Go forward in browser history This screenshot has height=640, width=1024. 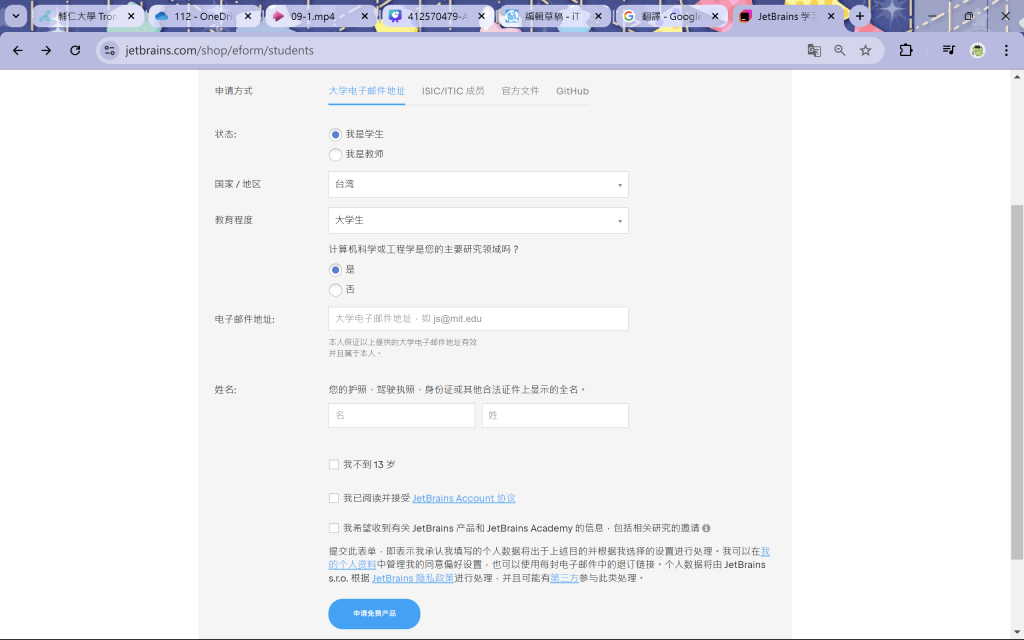[x=46, y=50]
